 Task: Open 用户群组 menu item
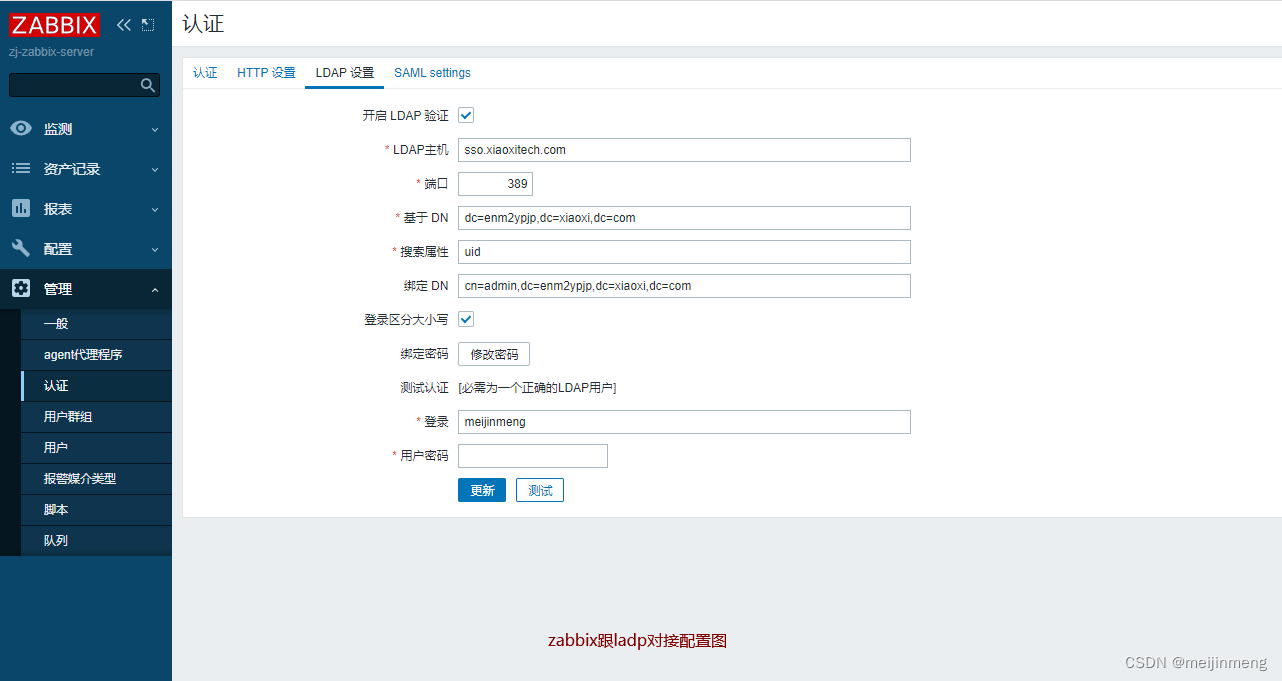[x=96, y=417]
